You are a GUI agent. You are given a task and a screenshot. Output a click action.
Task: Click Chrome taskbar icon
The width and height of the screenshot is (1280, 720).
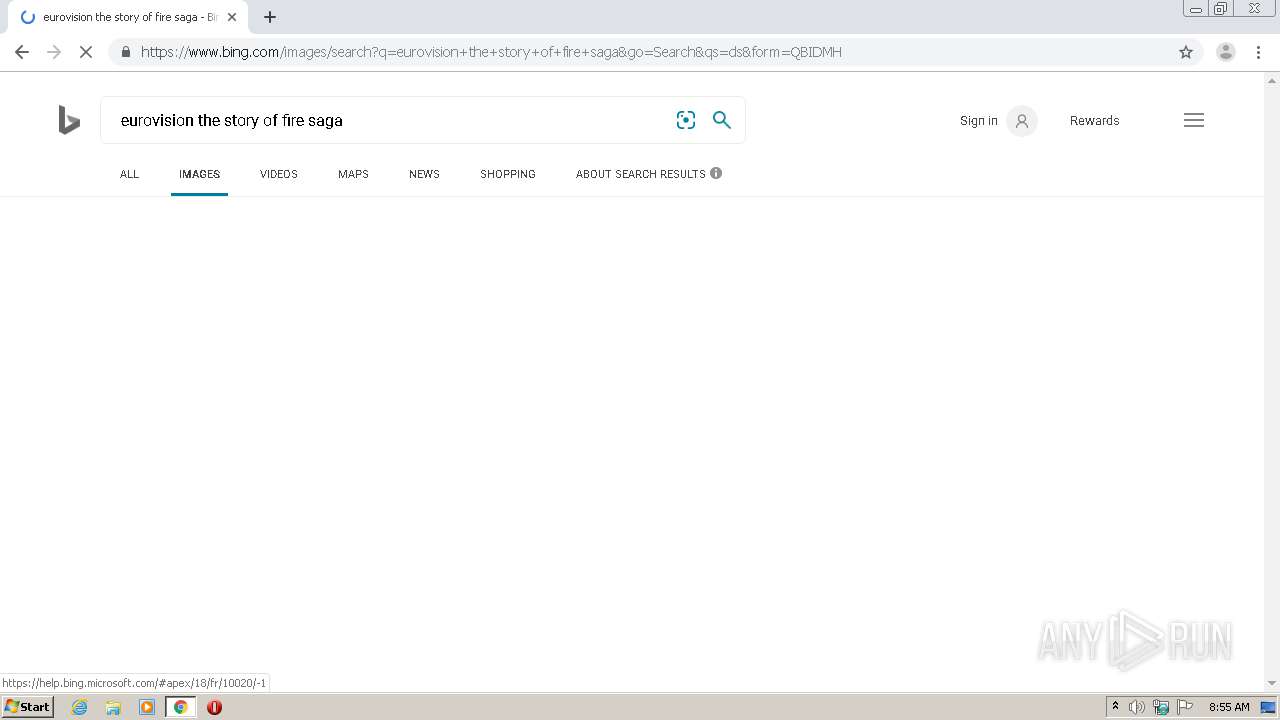[181, 707]
